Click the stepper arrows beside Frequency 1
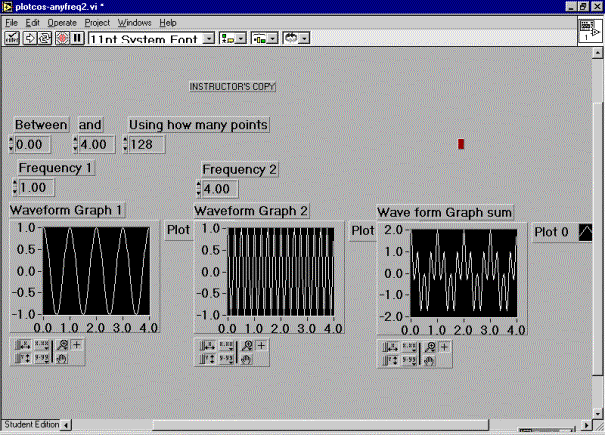Image resolution: width=605 pixels, height=435 pixels. pos(15,188)
